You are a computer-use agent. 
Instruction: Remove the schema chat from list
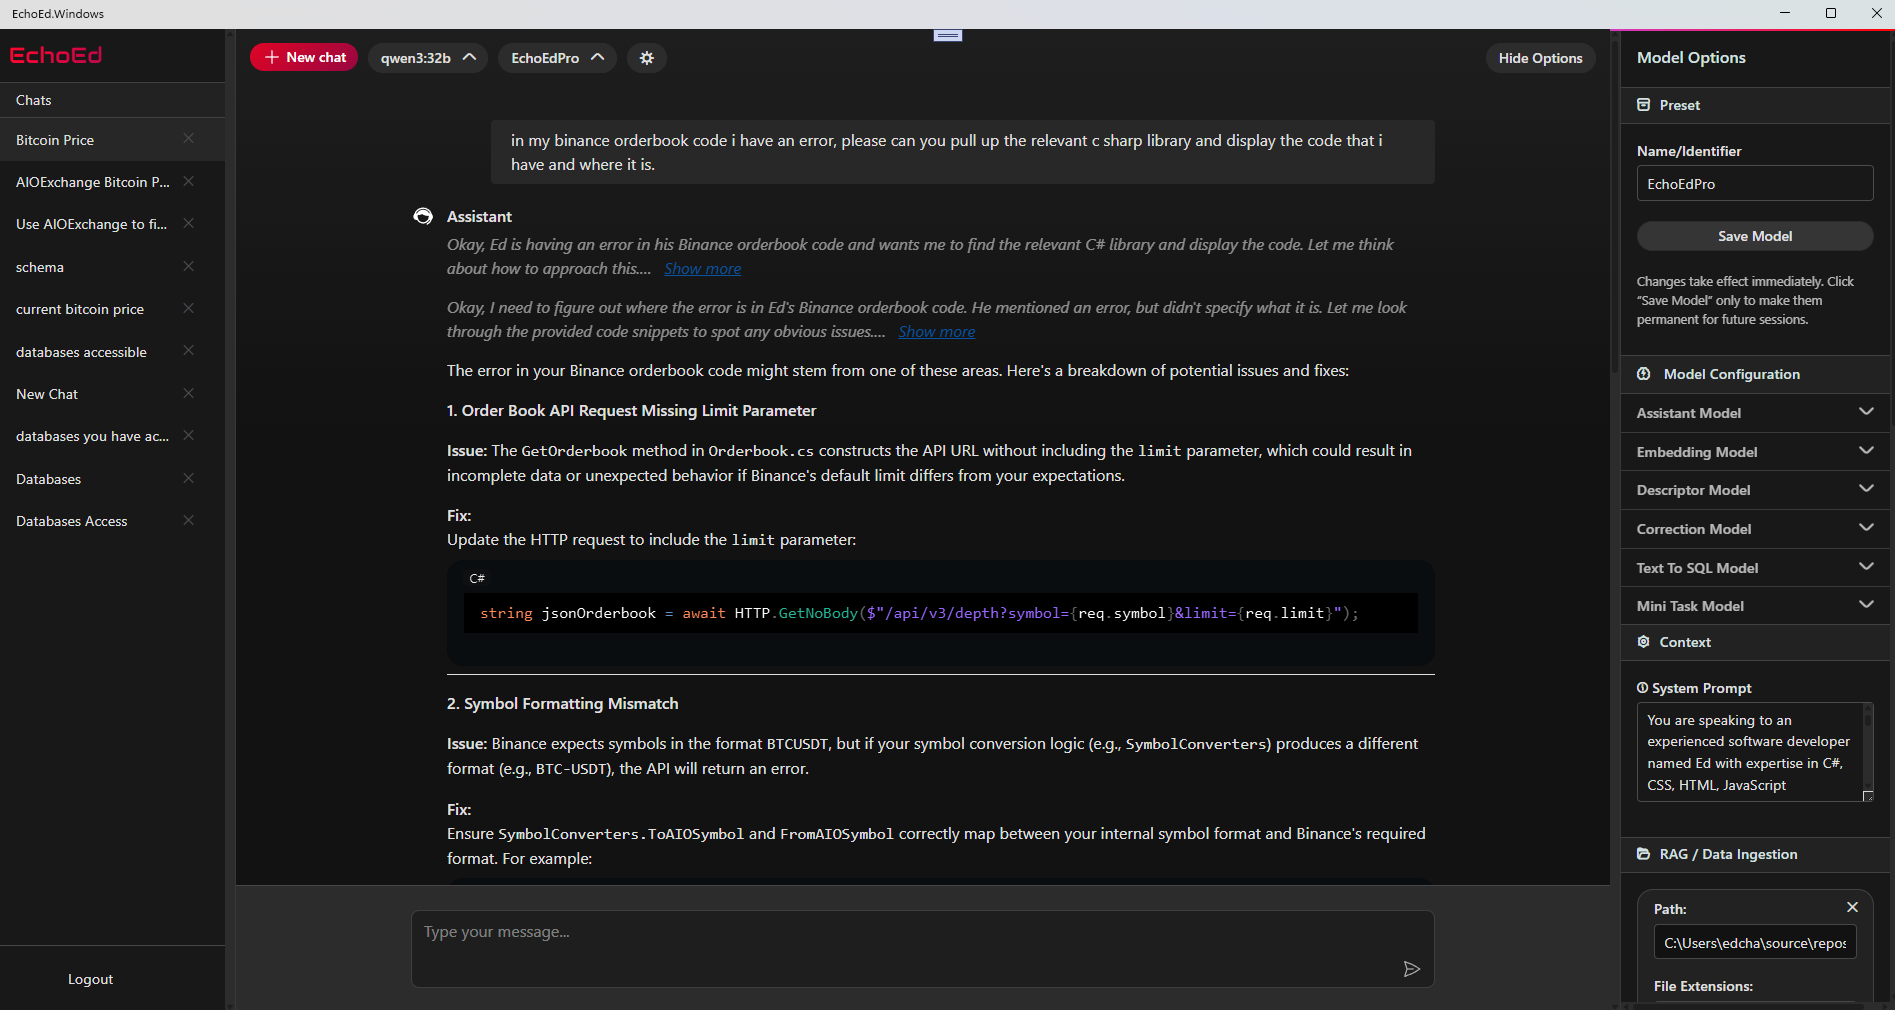(x=189, y=266)
